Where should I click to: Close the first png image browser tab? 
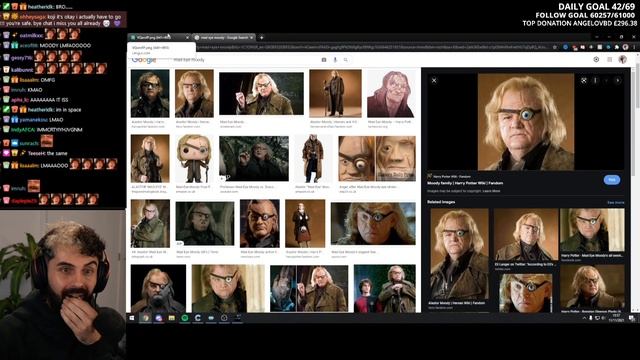pyautogui.click(x=187, y=38)
